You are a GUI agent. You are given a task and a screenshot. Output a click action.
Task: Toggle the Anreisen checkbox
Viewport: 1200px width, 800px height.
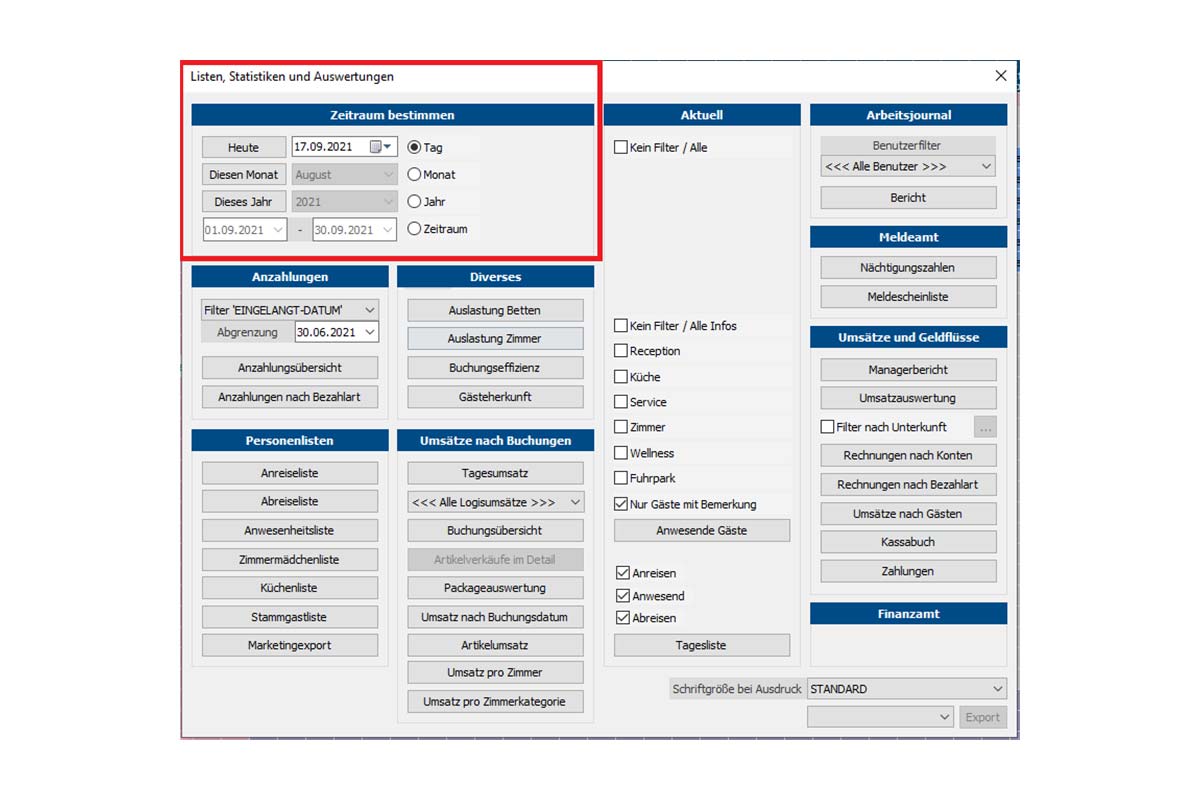pos(623,573)
